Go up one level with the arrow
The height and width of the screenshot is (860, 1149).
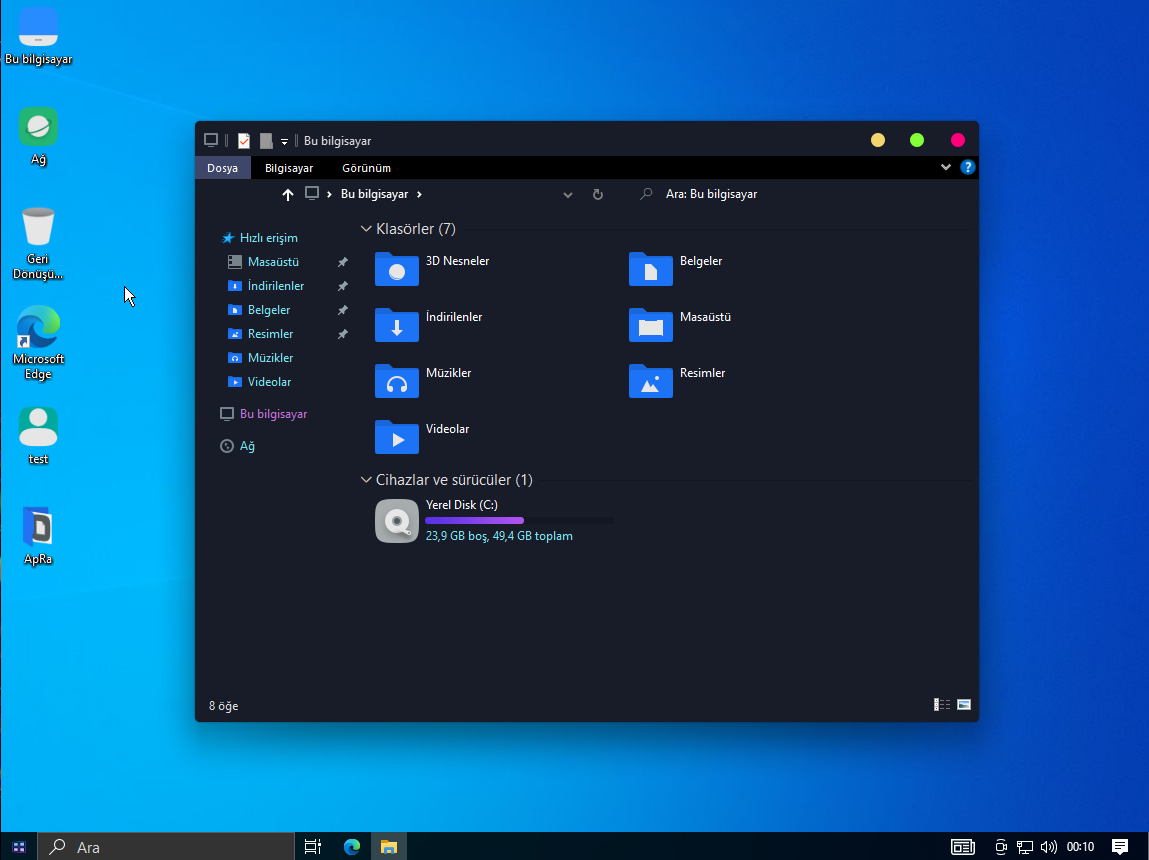287,194
